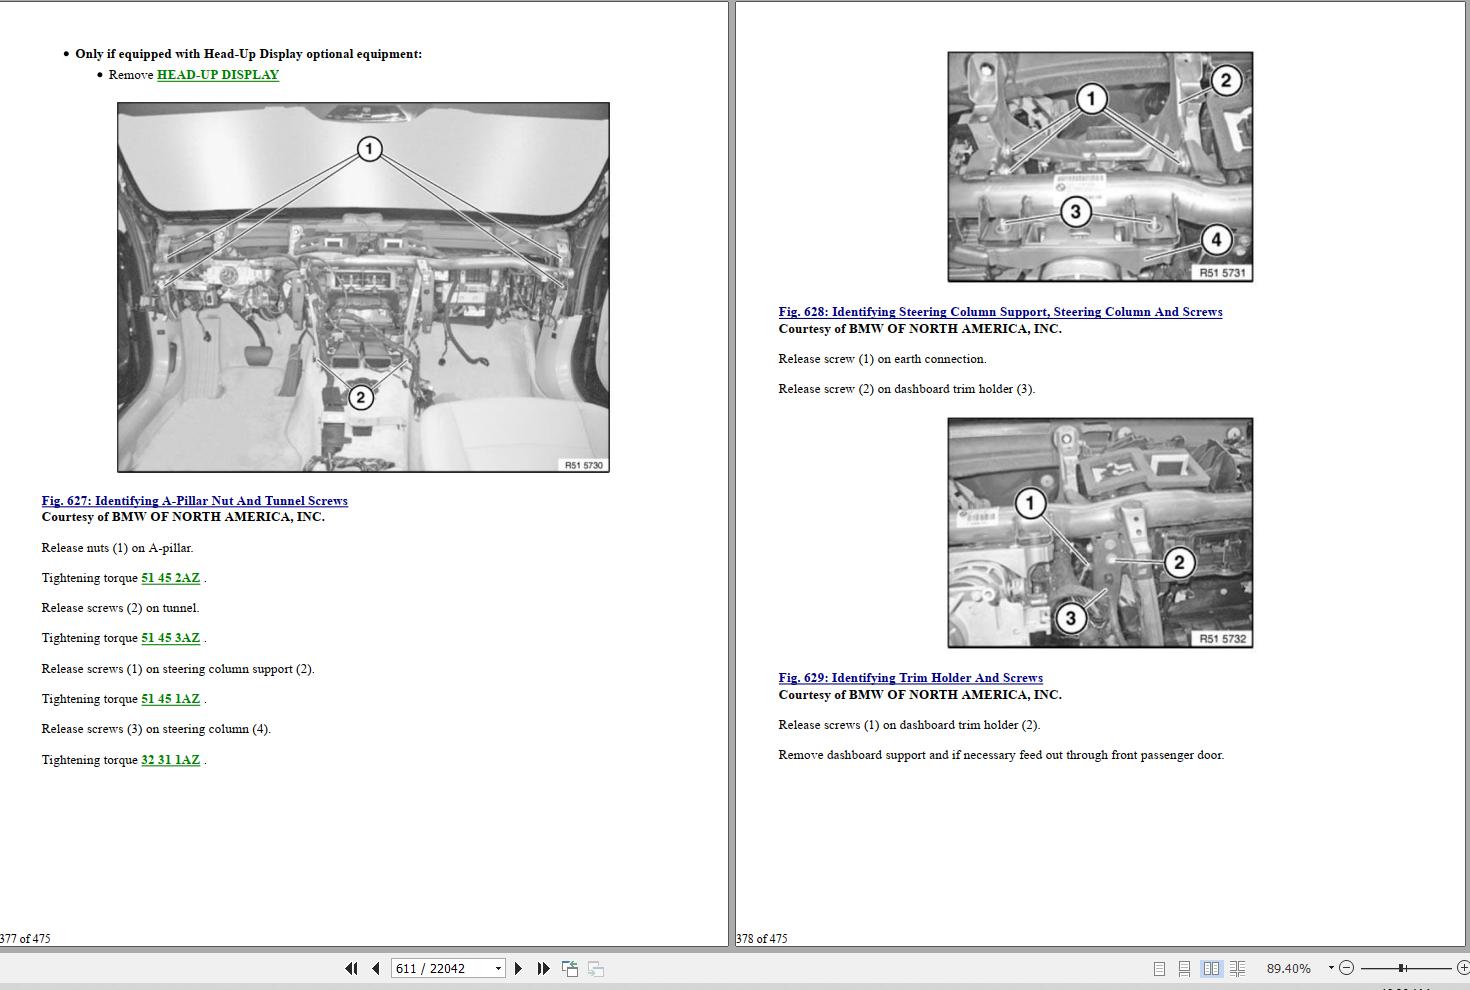The image size is (1470, 990).
Task: Select the two-page facing view
Action: point(1211,968)
